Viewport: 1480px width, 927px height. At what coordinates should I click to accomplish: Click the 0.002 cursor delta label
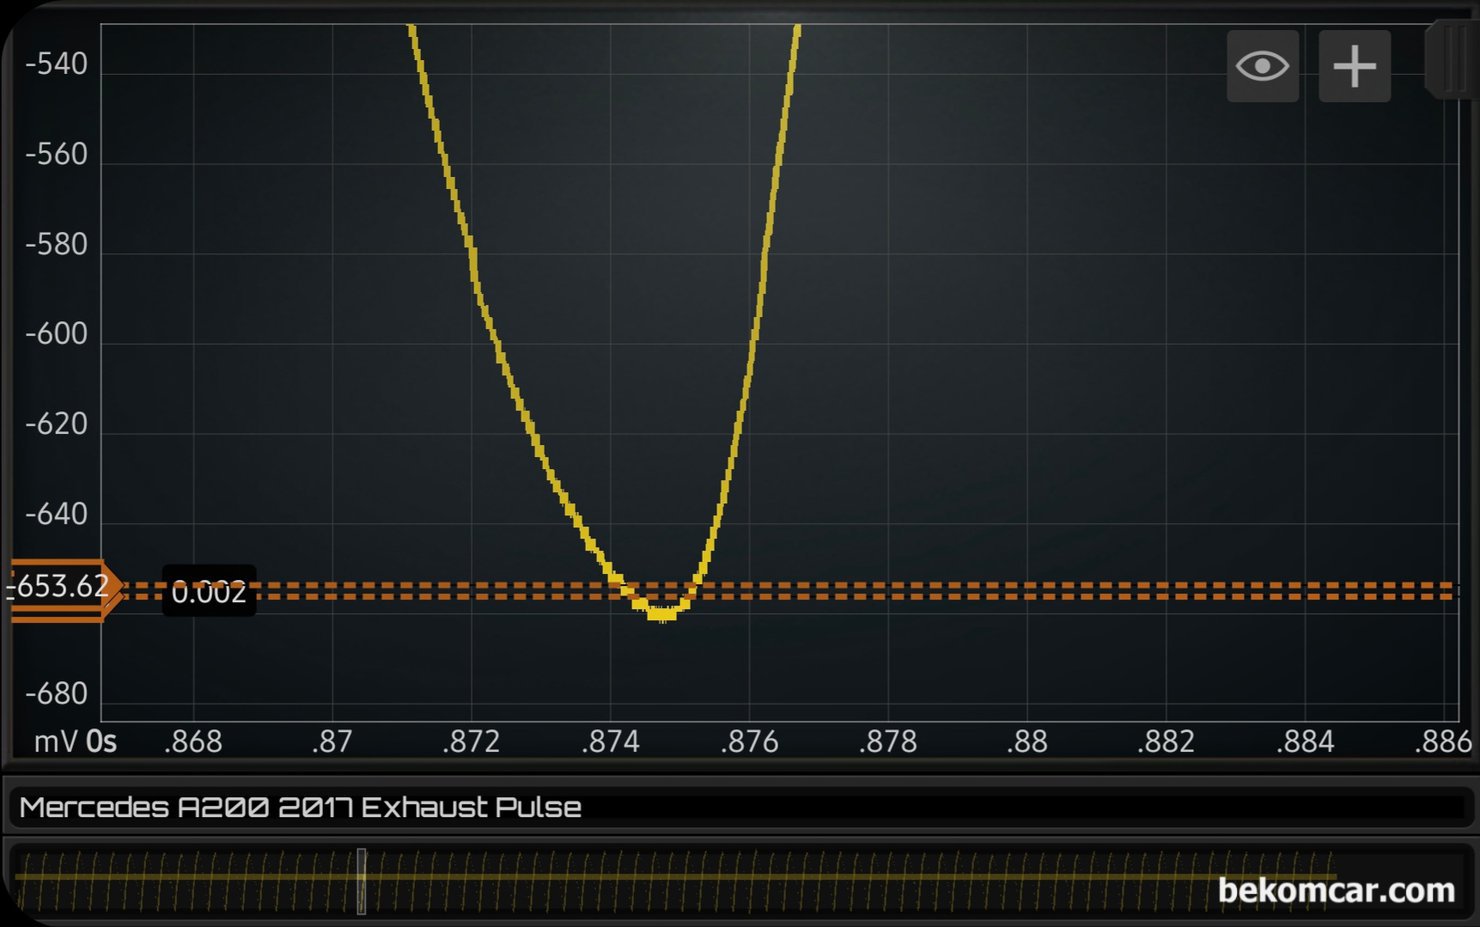209,592
